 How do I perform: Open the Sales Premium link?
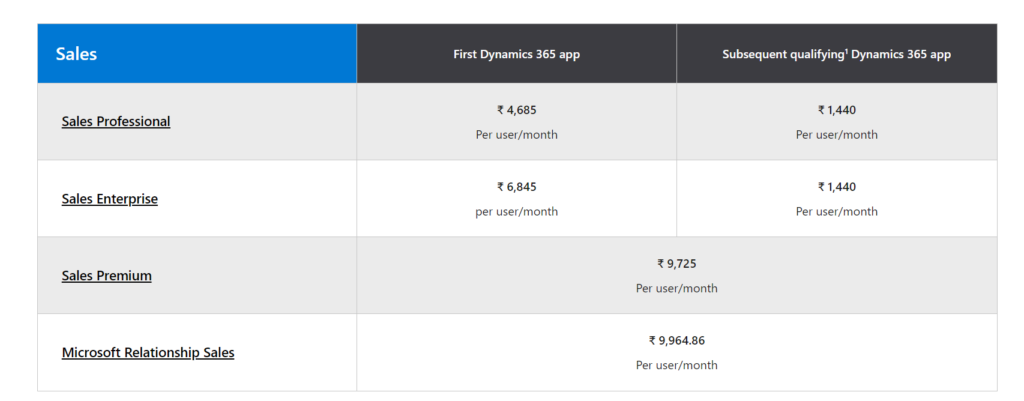click(107, 275)
